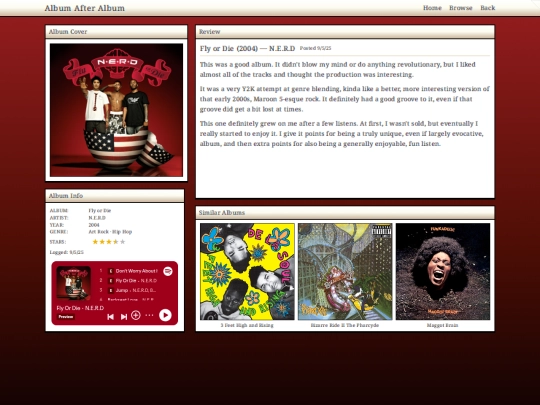
Task: Click artist value N.E.R.D
Action: point(97,218)
